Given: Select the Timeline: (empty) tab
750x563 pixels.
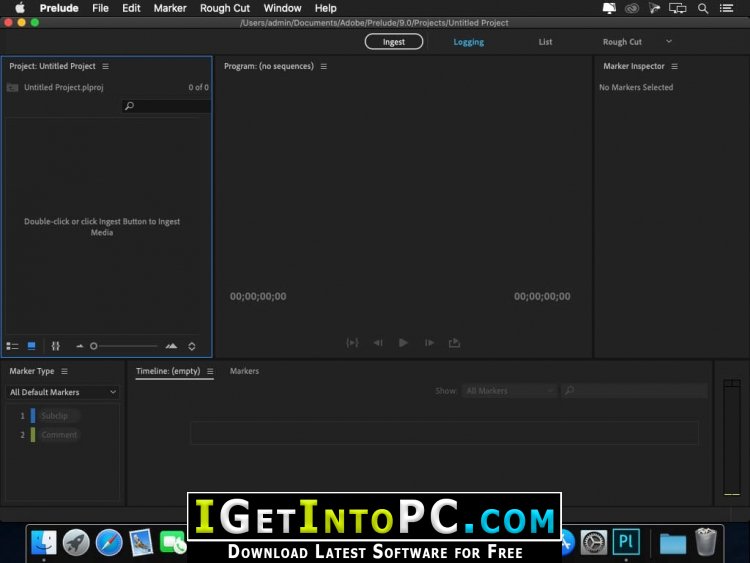Looking at the screenshot, I should [x=168, y=371].
